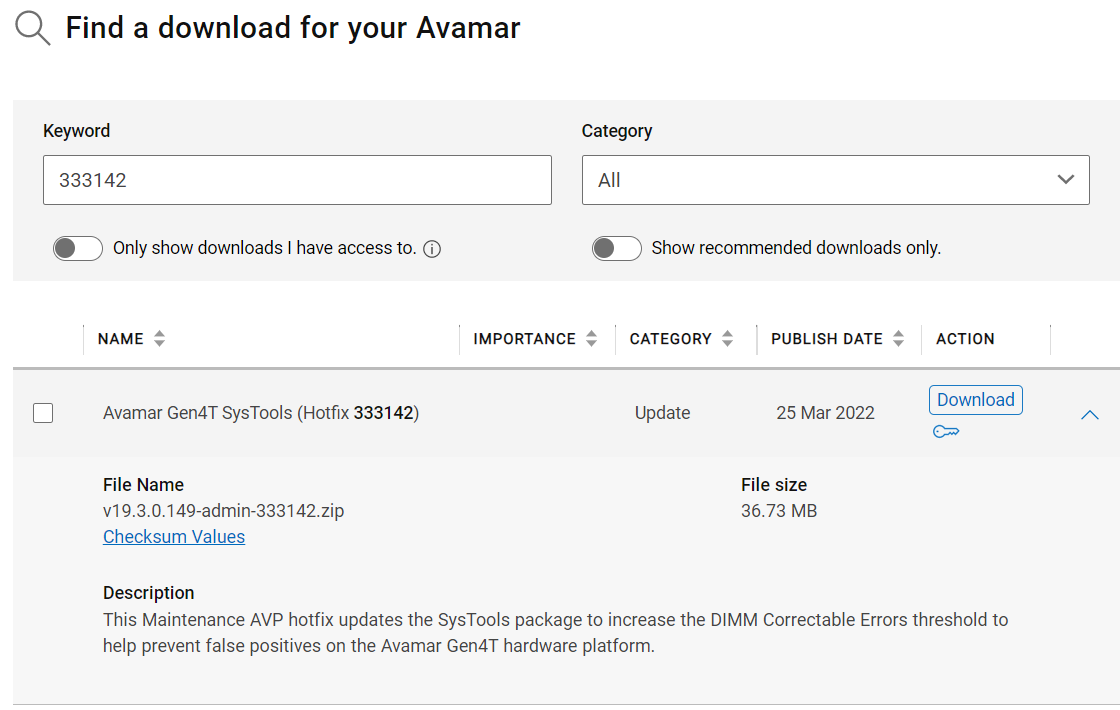Click the magnifying glass search icon
The height and width of the screenshot is (710, 1120).
pos(32,28)
